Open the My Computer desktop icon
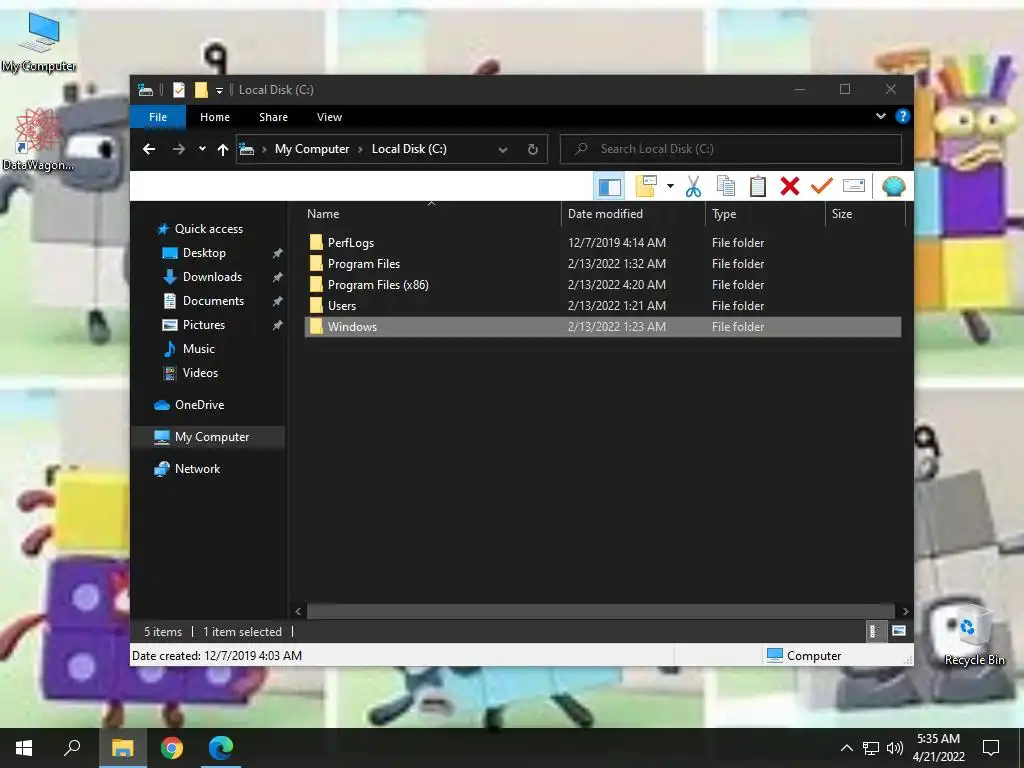This screenshot has height=768, width=1024. click(x=39, y=43)
